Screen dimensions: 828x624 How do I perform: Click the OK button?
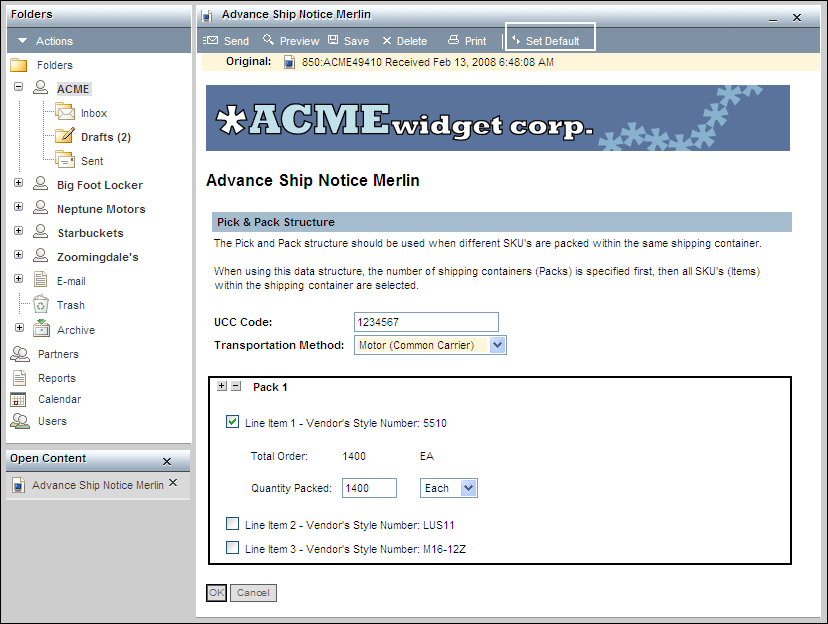click(217, 593)
